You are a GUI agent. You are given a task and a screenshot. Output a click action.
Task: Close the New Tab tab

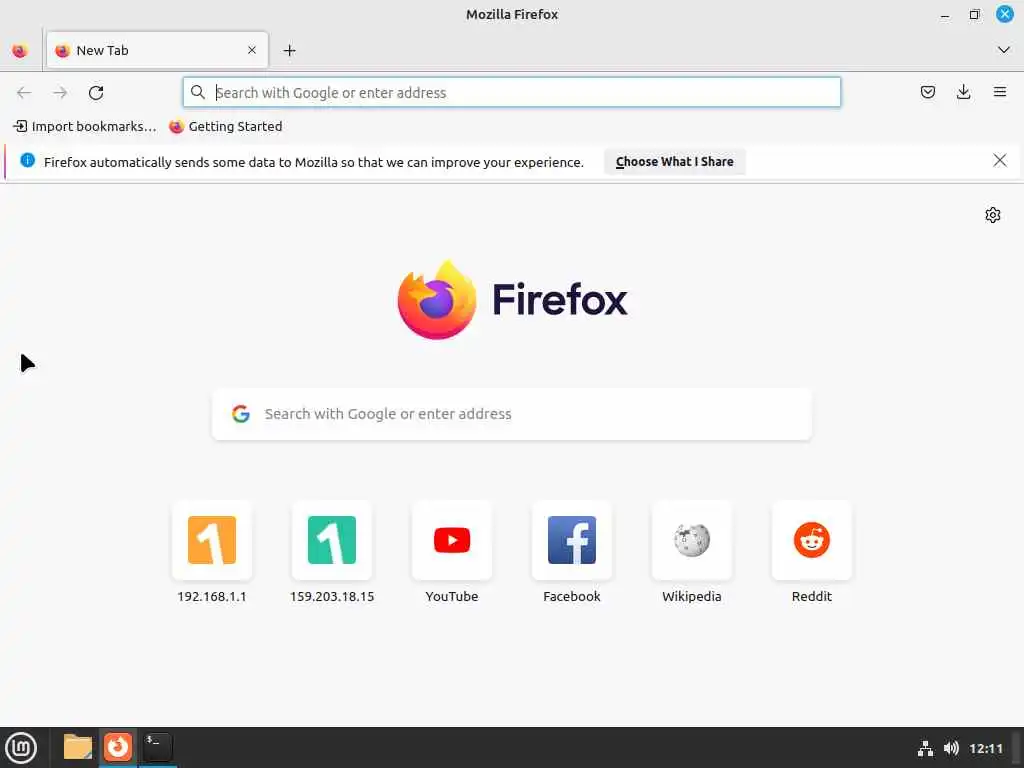(x=252, y=50)
